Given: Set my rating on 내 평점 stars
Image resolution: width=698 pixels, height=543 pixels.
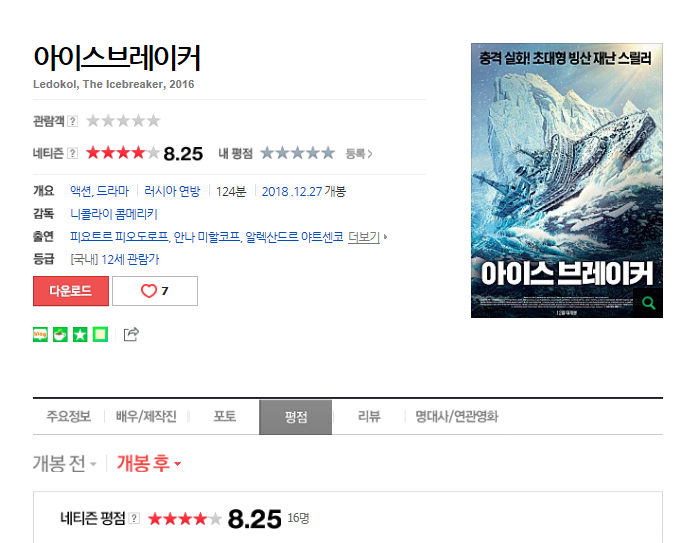Looking at the screenshot, I should (297, 153).
